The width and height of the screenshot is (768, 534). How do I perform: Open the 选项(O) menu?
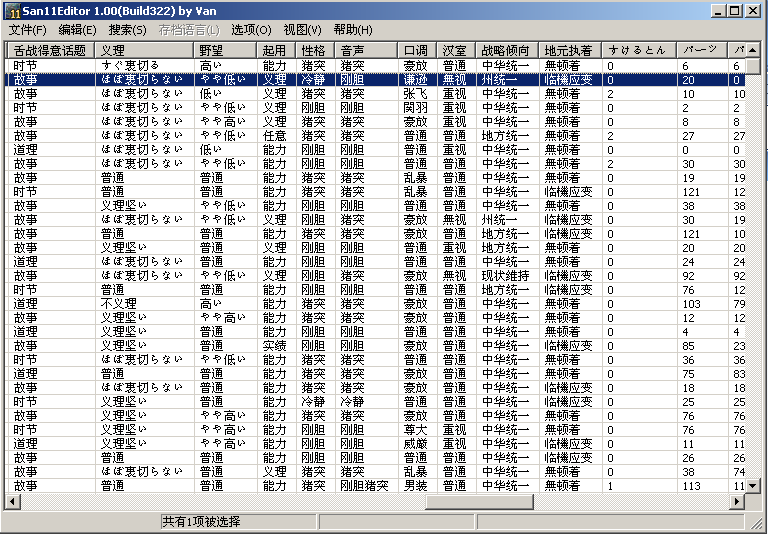coord(250,30)
